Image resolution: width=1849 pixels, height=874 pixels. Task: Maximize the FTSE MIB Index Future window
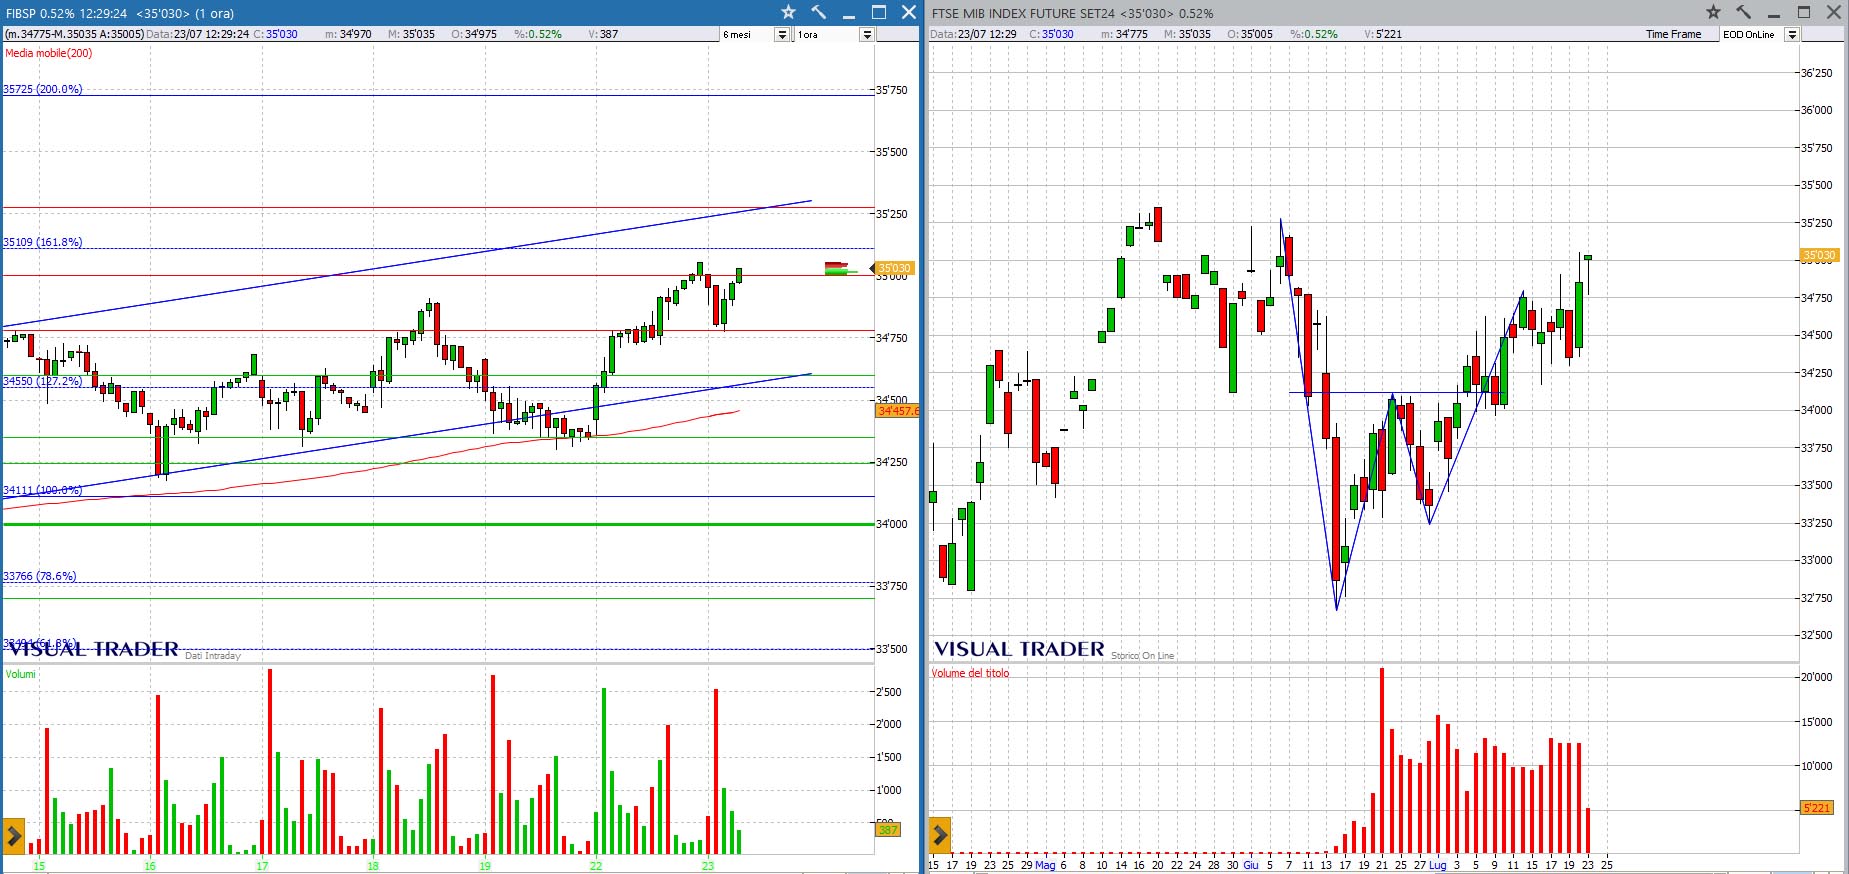tap(1804, 12)
